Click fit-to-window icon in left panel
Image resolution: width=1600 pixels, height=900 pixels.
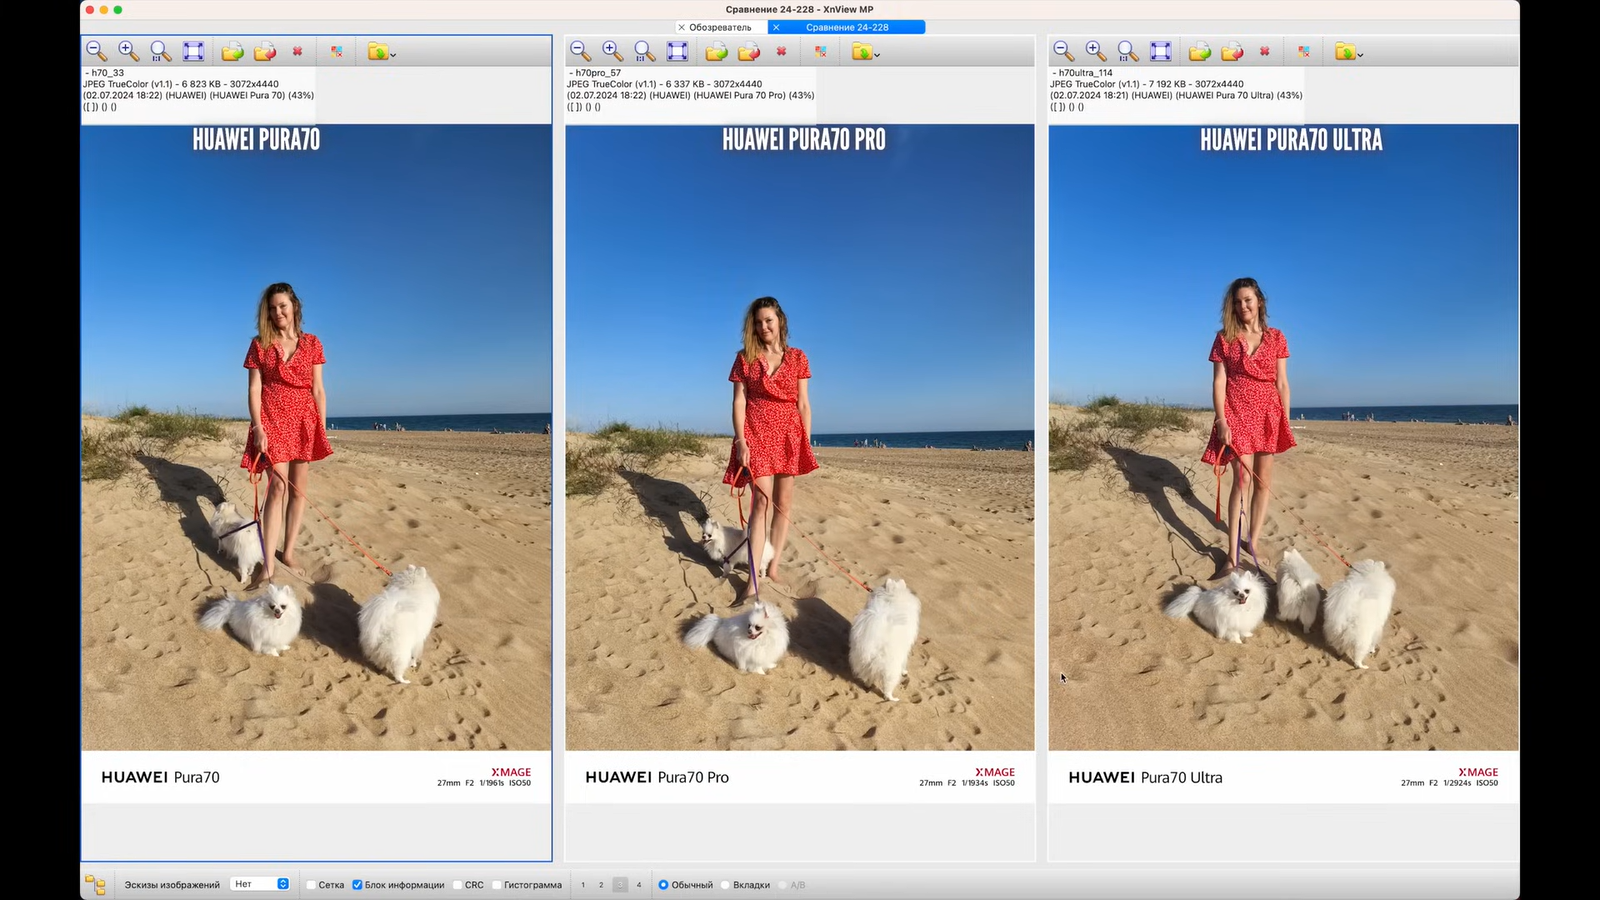tap(193, 51)
